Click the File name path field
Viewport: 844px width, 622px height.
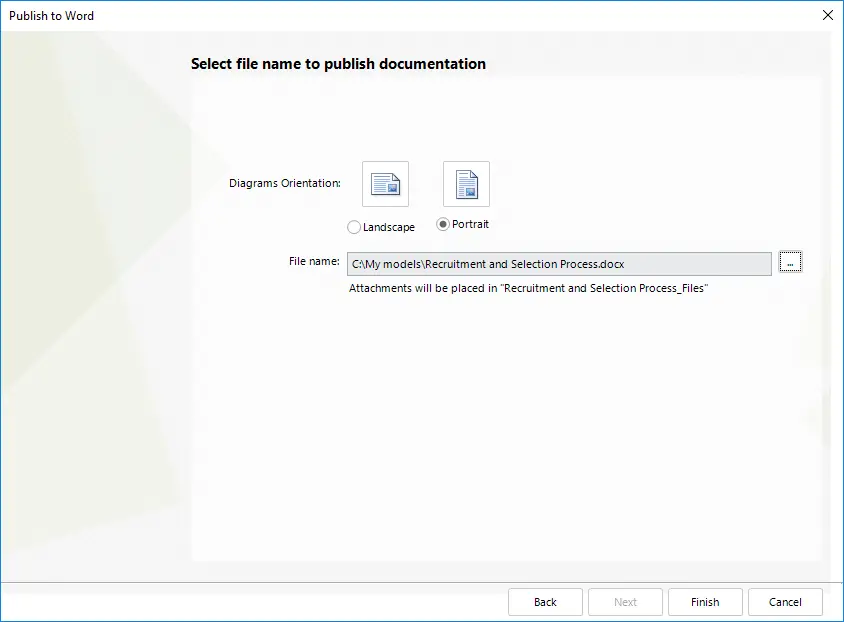pos(559,264)
